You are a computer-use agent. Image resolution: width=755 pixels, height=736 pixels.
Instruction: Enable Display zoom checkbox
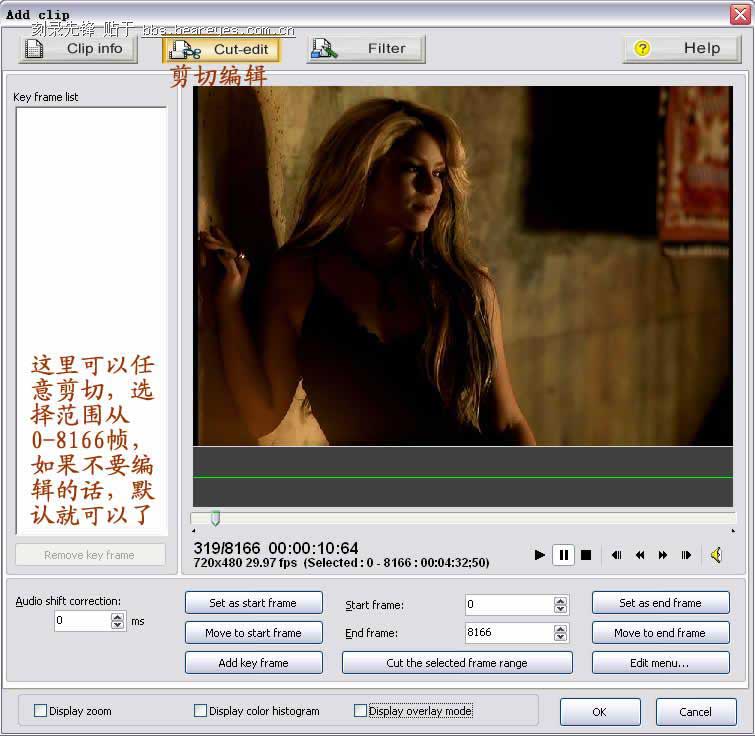[40, 710]
